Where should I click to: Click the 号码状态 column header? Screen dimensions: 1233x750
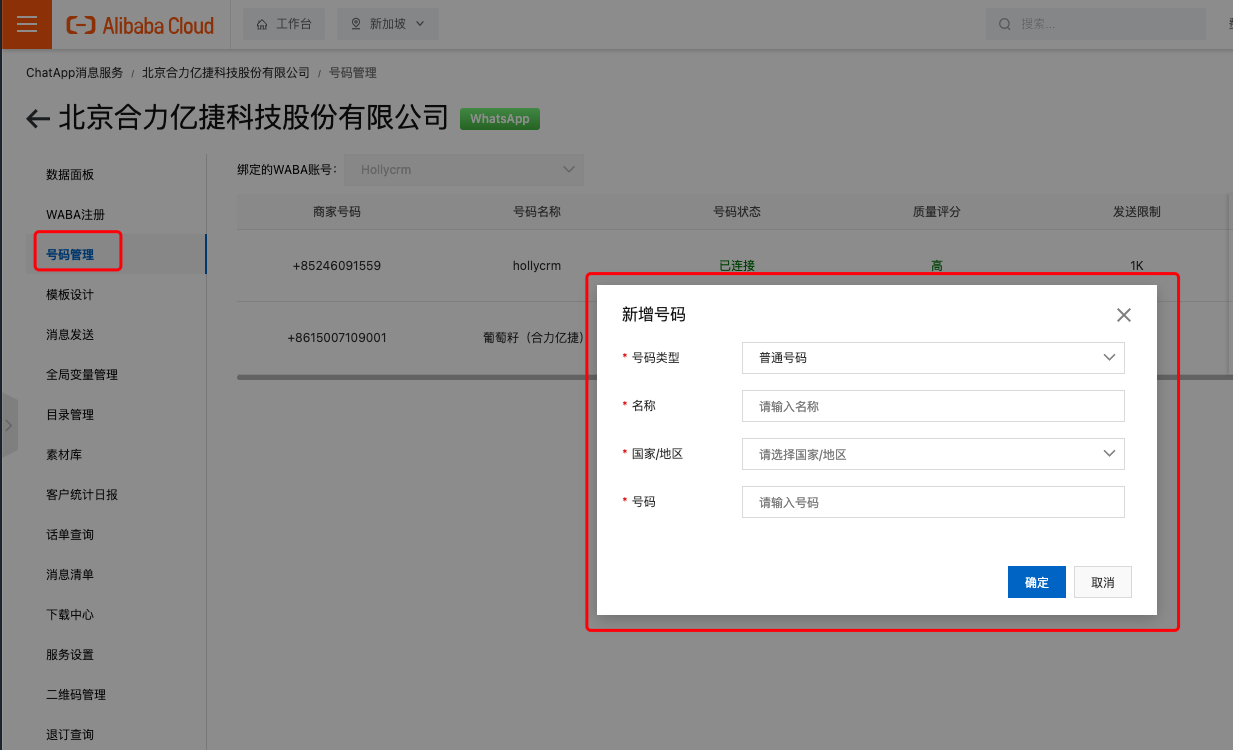(x=737, y=212)
